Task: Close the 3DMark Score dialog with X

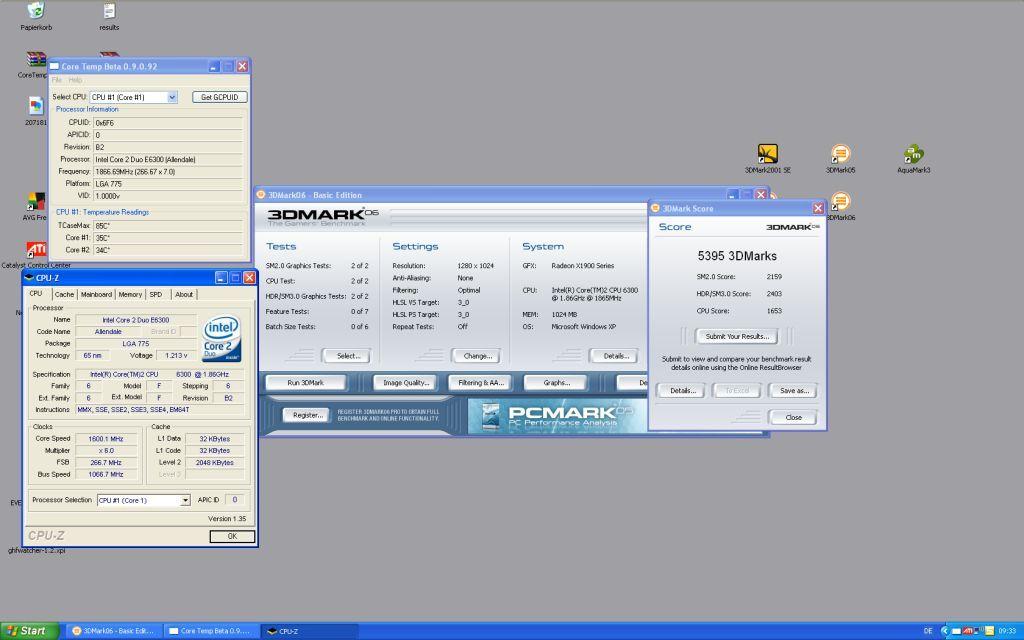Action: pos(818,208)
